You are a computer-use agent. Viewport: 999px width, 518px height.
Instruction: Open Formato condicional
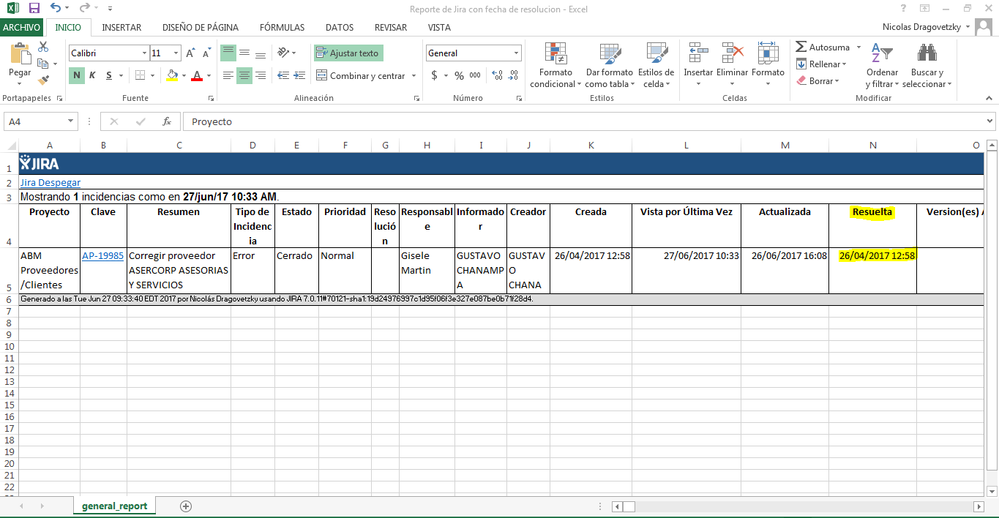[x=556, y=66]
